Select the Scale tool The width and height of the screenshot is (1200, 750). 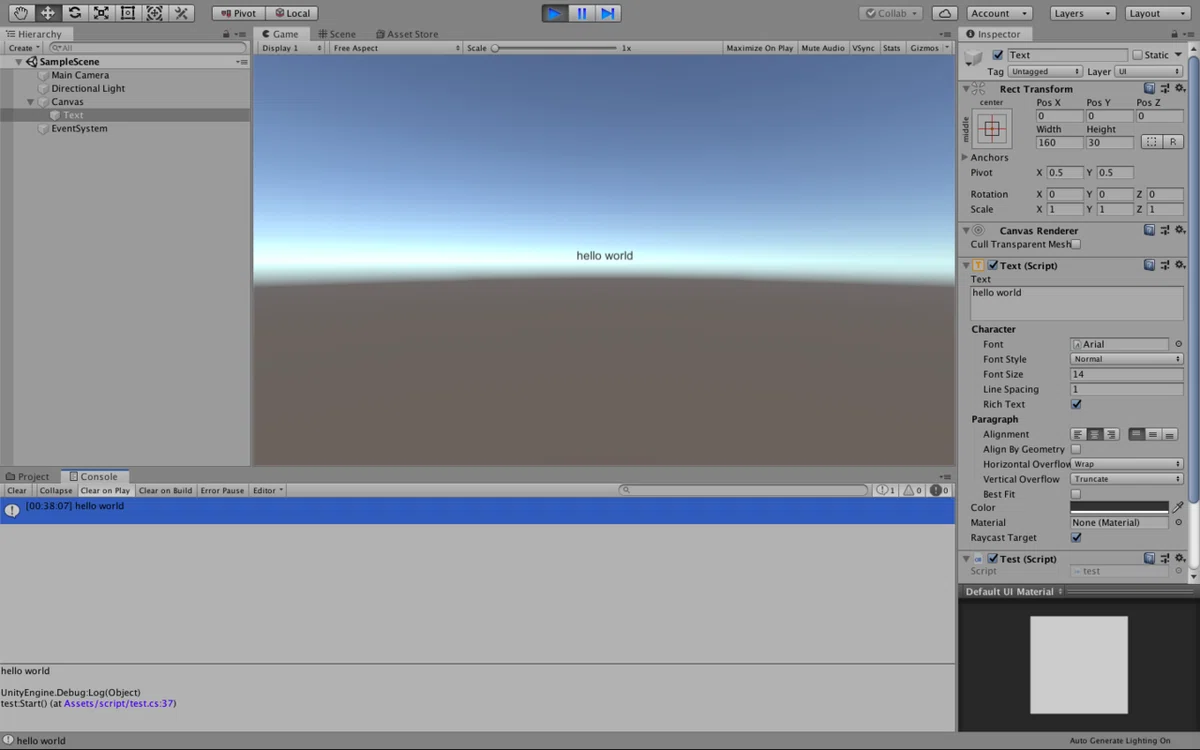[101, 13]
